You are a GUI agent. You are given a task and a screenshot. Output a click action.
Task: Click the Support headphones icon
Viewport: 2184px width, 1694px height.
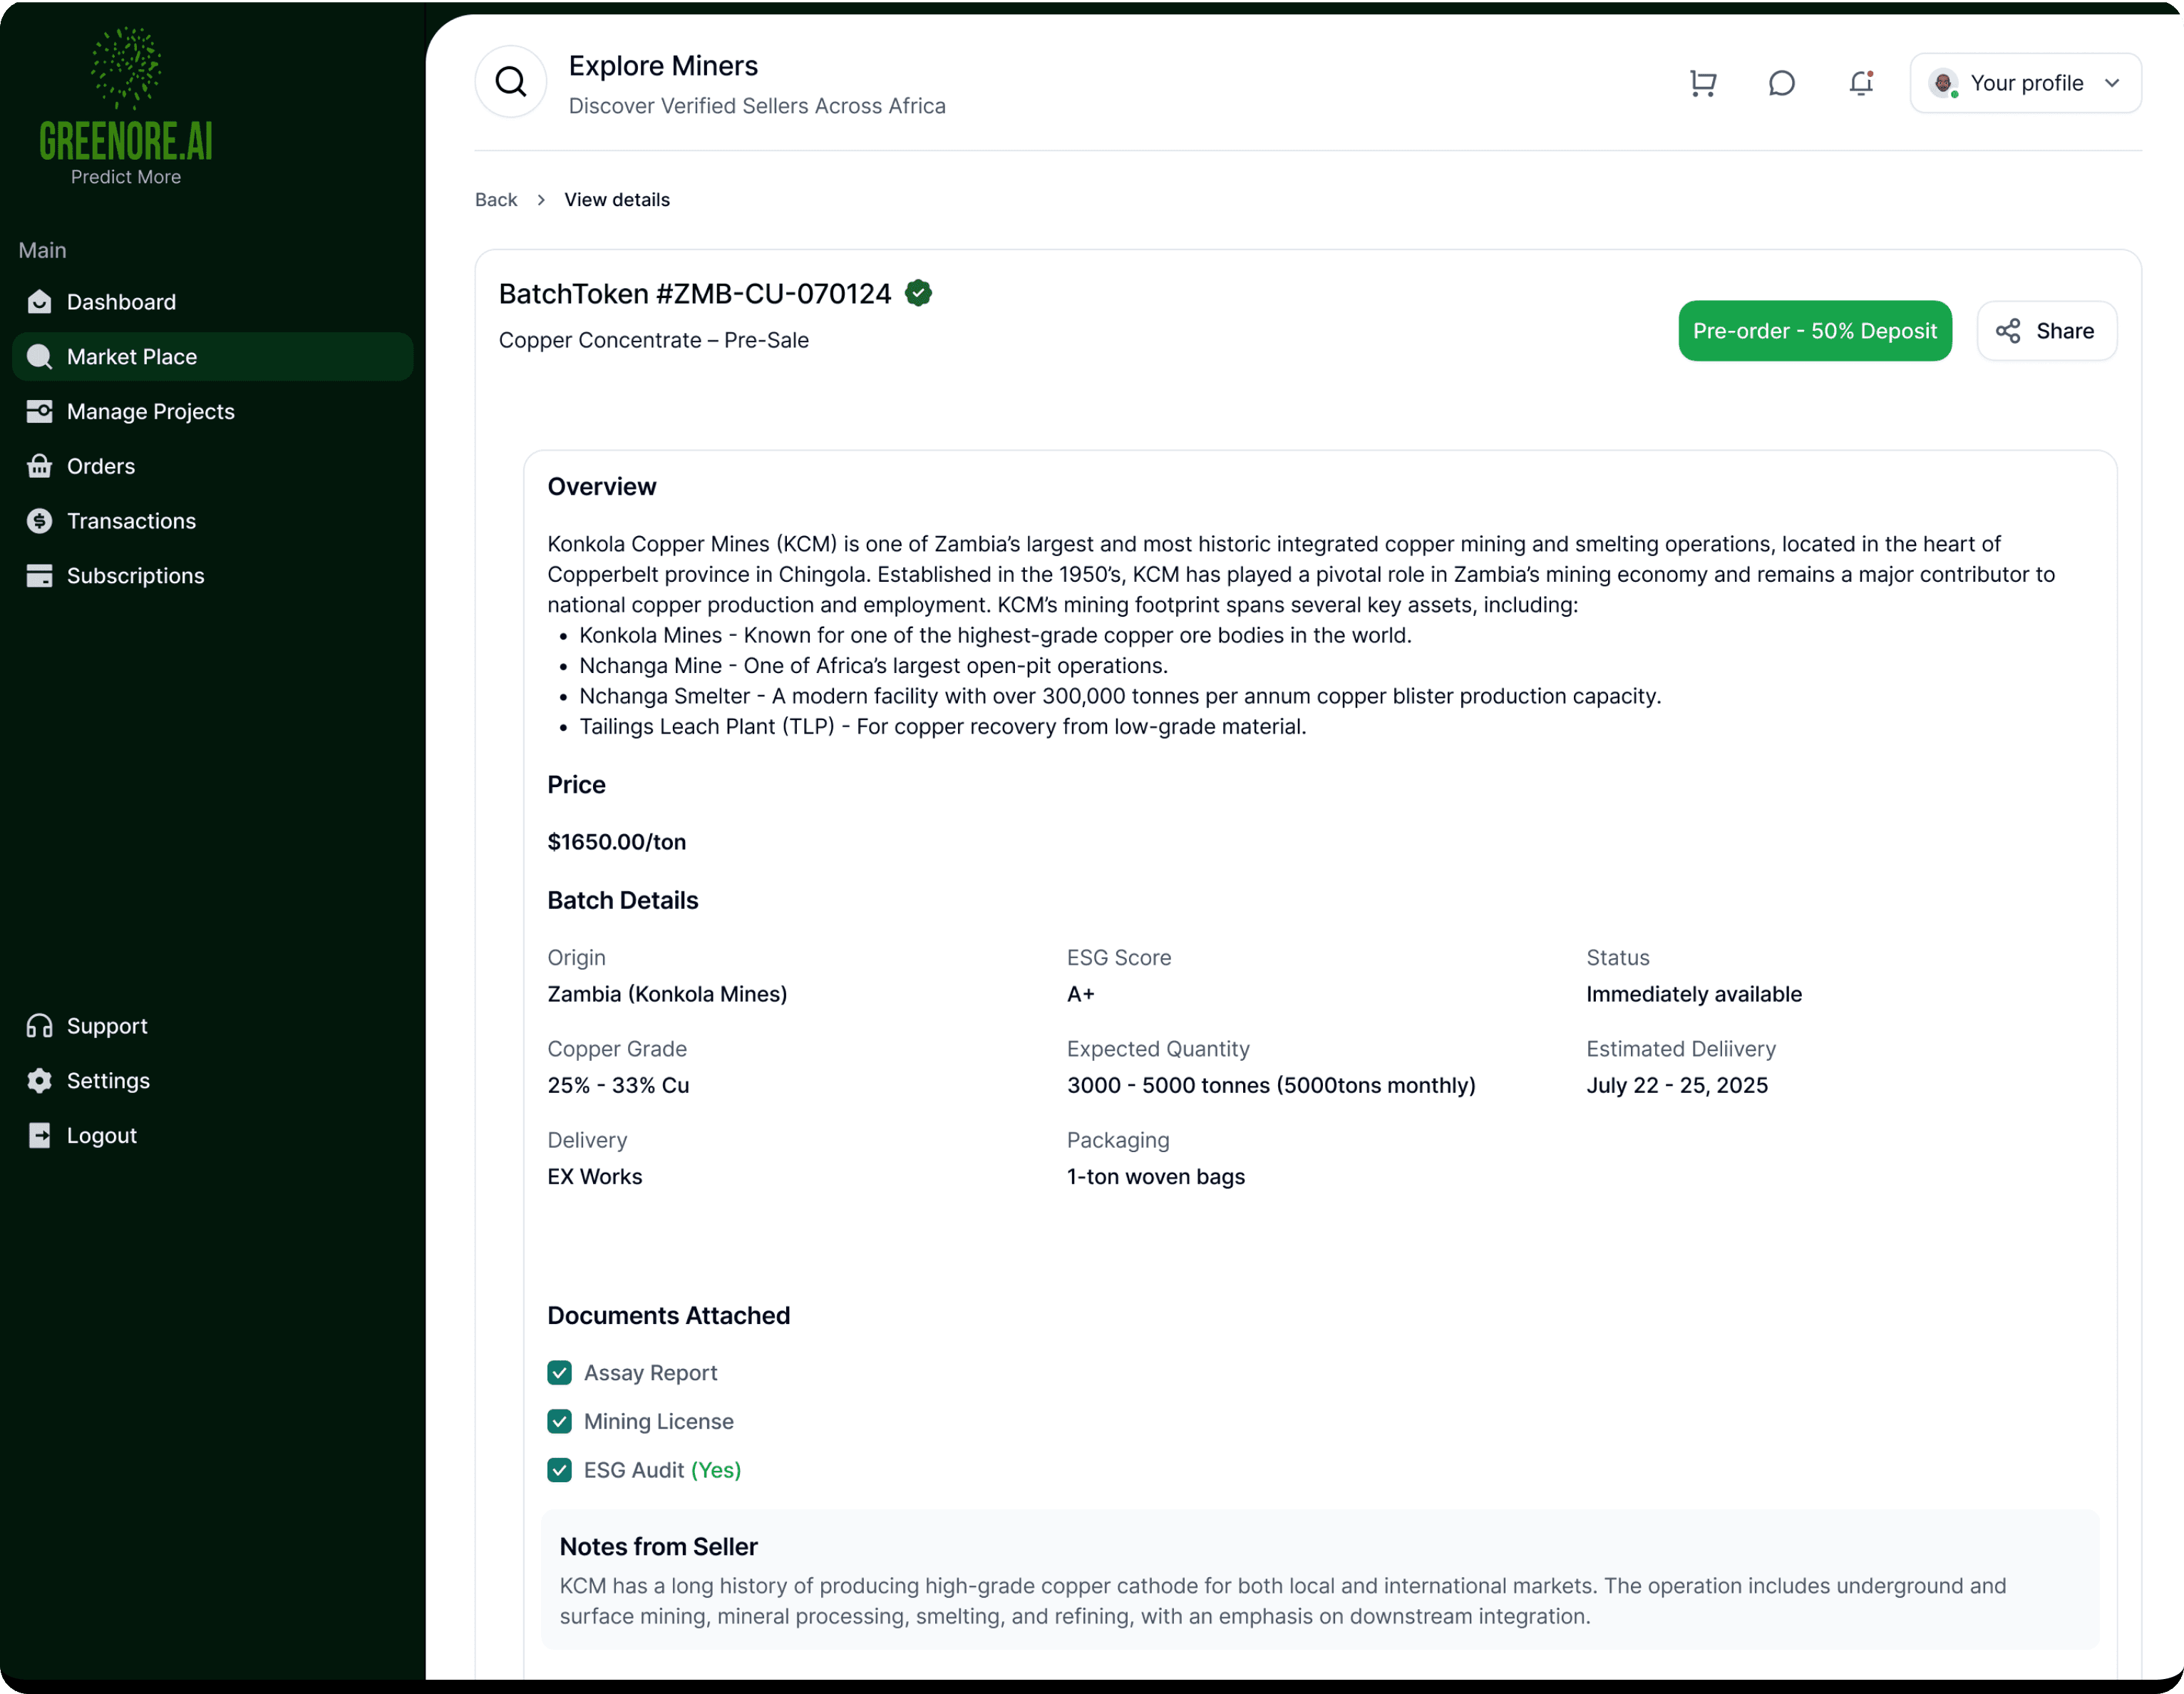point(40,1026)
